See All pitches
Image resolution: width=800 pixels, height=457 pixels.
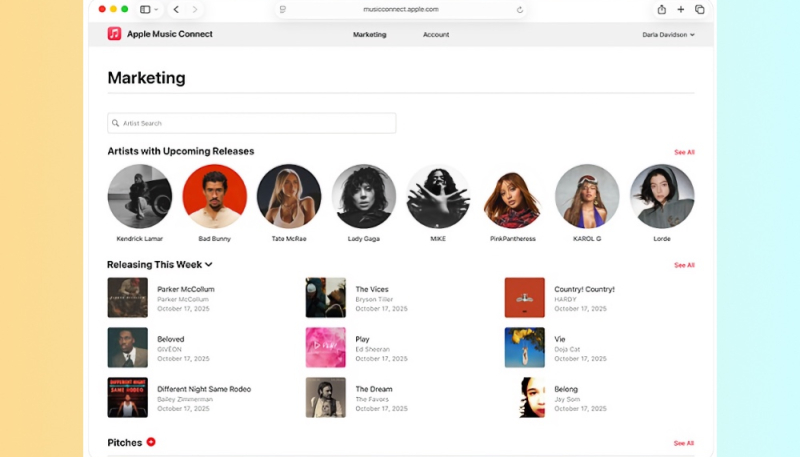684,443
